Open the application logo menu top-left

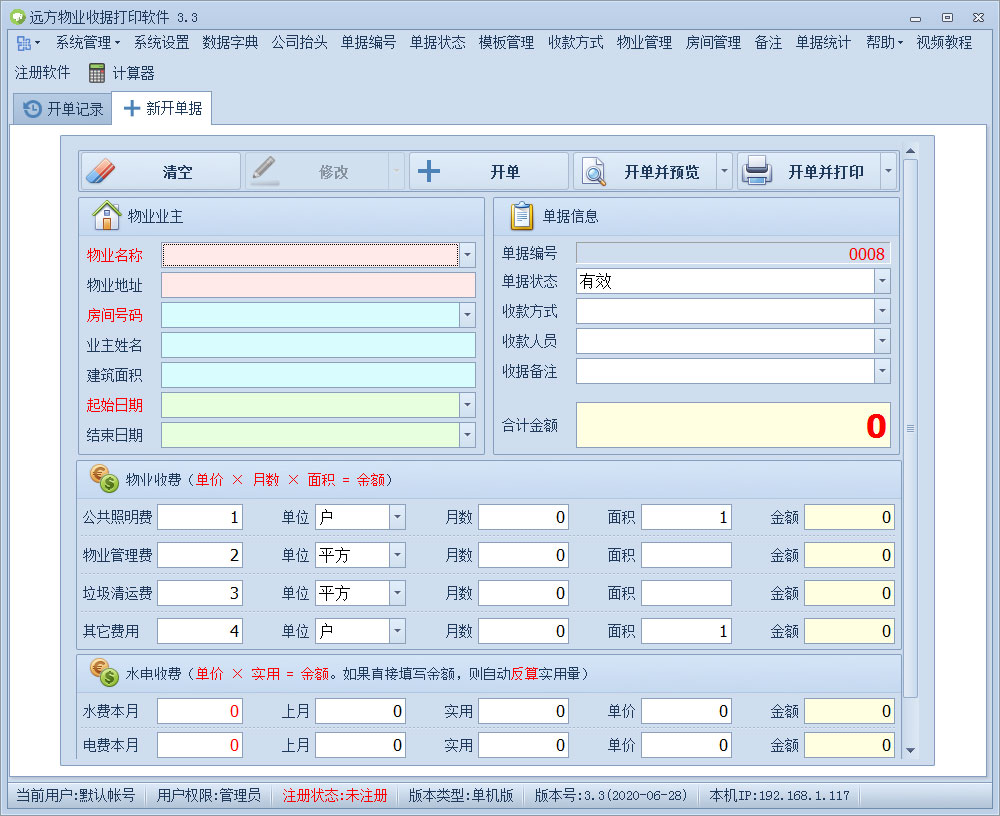click(22, 43)
